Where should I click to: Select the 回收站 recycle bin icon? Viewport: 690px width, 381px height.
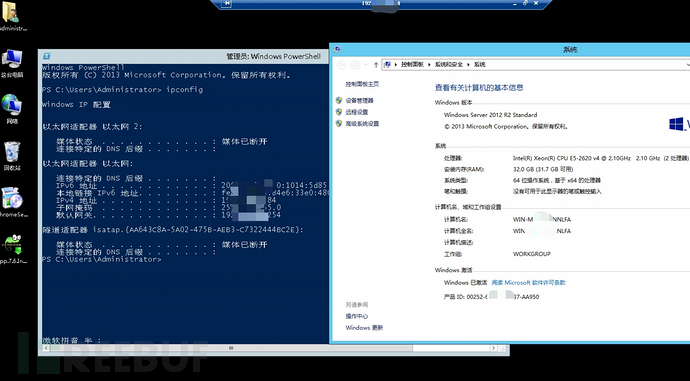pos(12,155)
